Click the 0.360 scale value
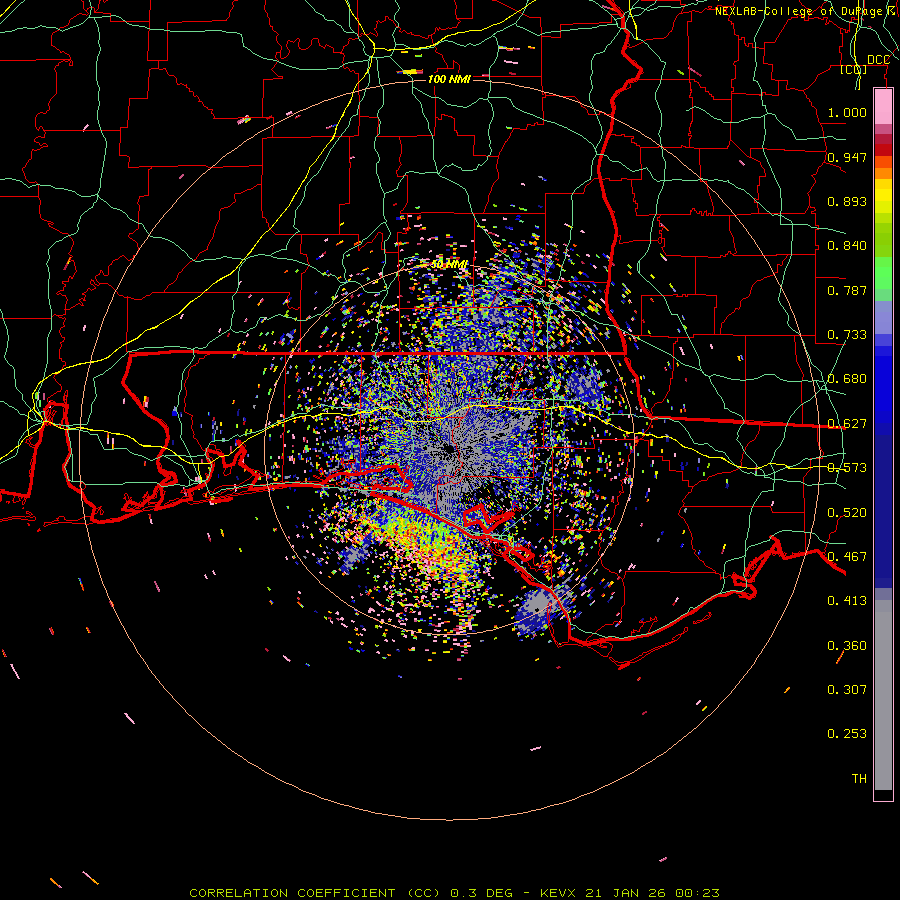Image resolution: width=900 pixels, height=900 pixels. coord(847,646)
